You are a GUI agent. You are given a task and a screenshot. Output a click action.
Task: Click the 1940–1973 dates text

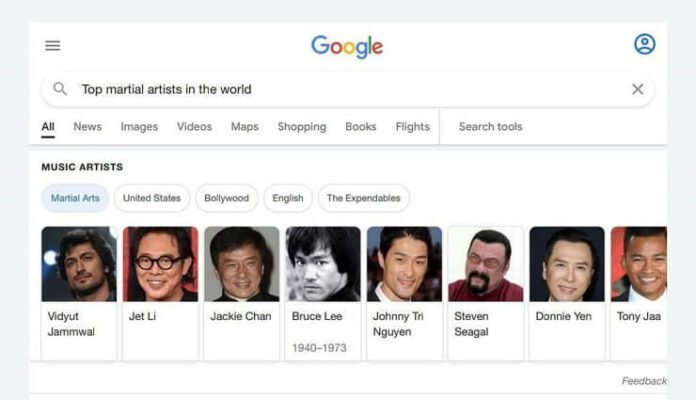319,348
